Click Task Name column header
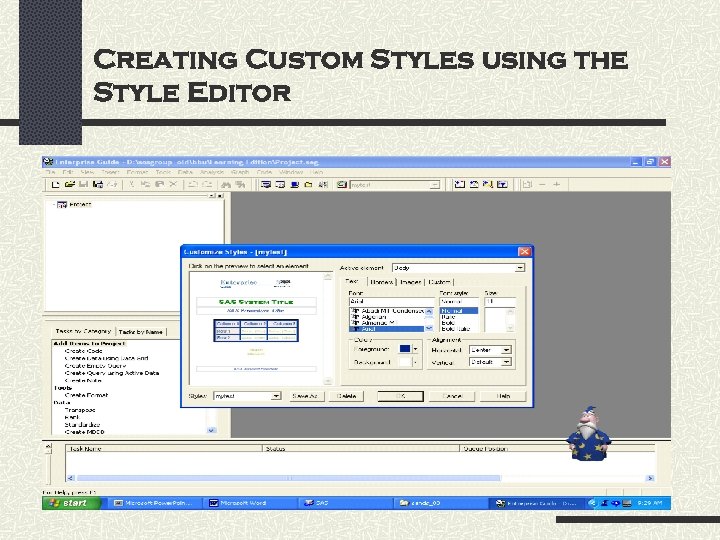This screenshot has width=720, height=540. click(x=164, y=449)
